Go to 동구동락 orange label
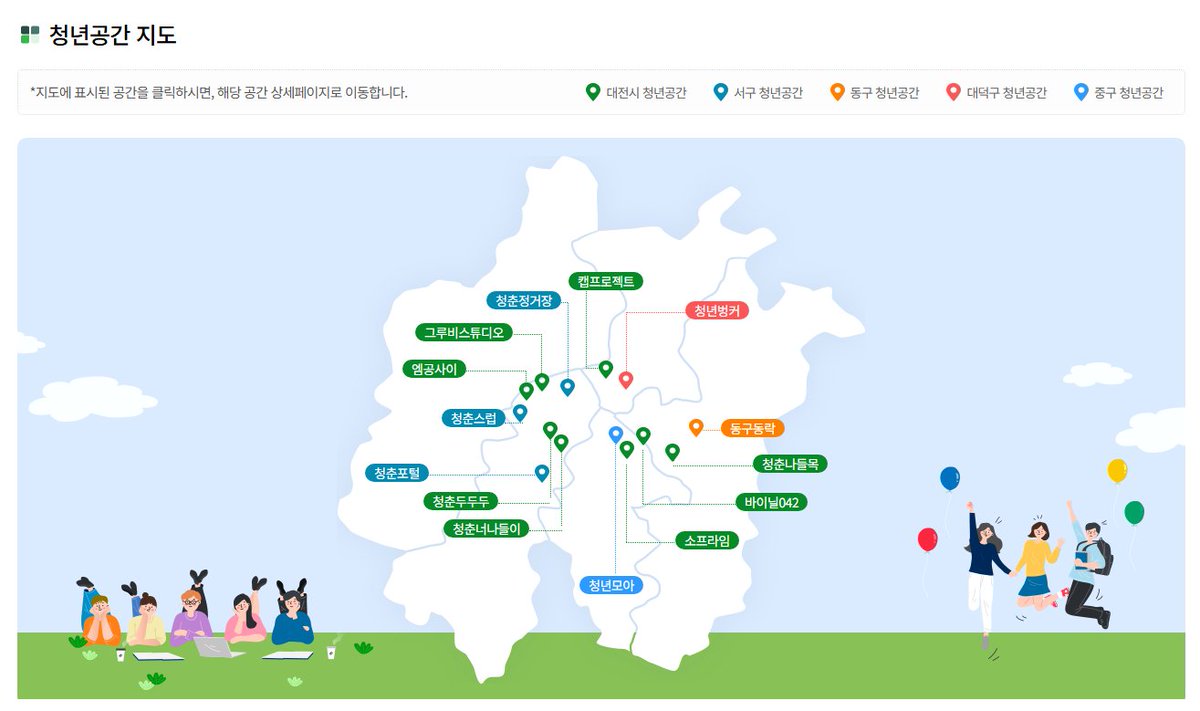This screenshot has width=1200, height=711. (753, 428)
